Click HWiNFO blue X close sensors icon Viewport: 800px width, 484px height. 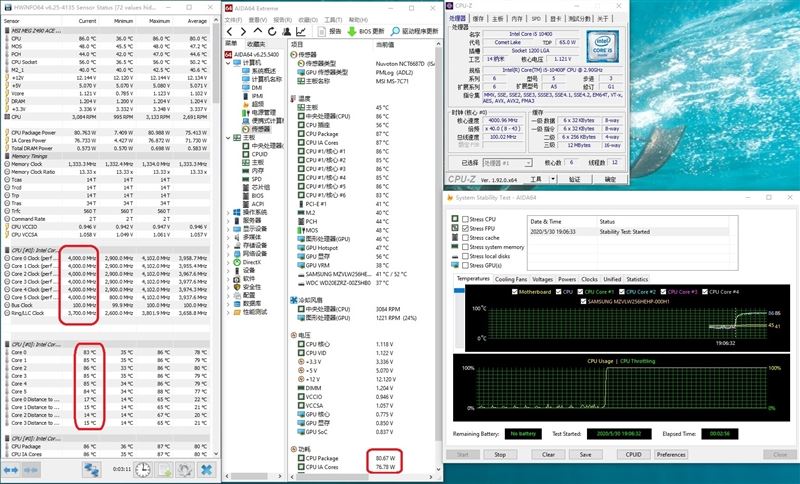(207, 470)
